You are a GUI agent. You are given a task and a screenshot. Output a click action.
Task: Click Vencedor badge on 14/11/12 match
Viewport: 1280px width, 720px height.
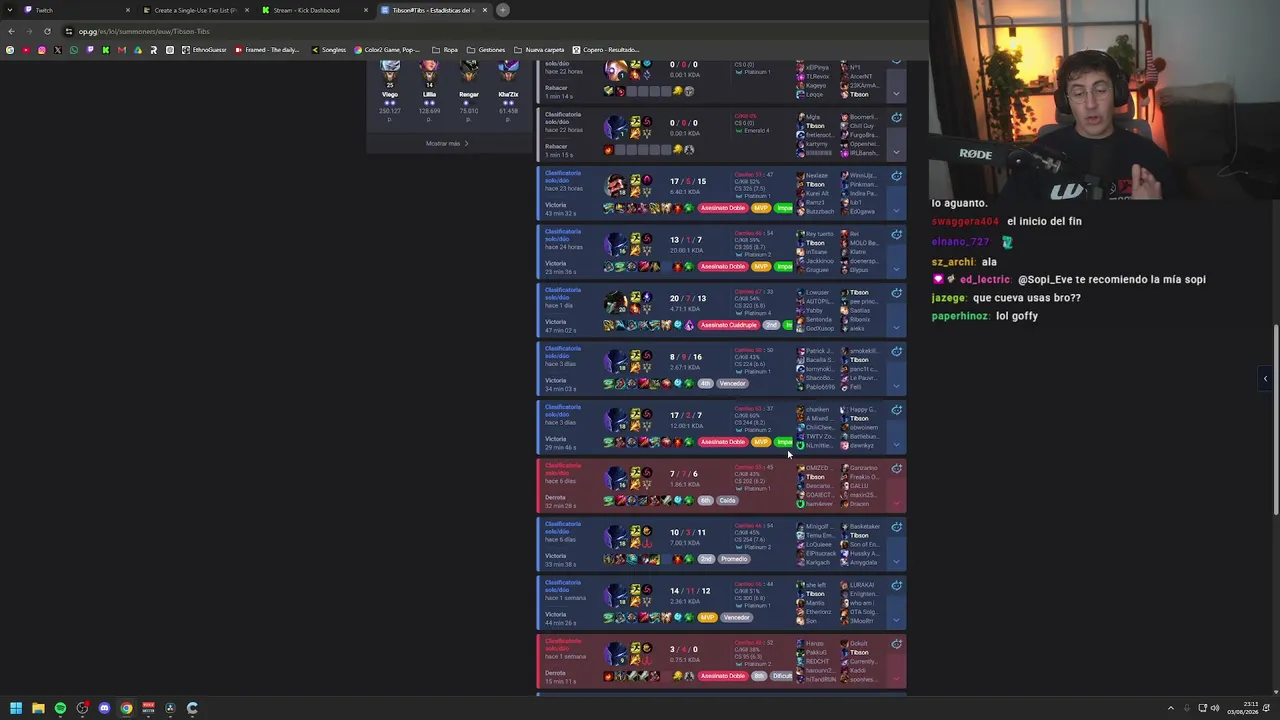(x=737, y=617)
